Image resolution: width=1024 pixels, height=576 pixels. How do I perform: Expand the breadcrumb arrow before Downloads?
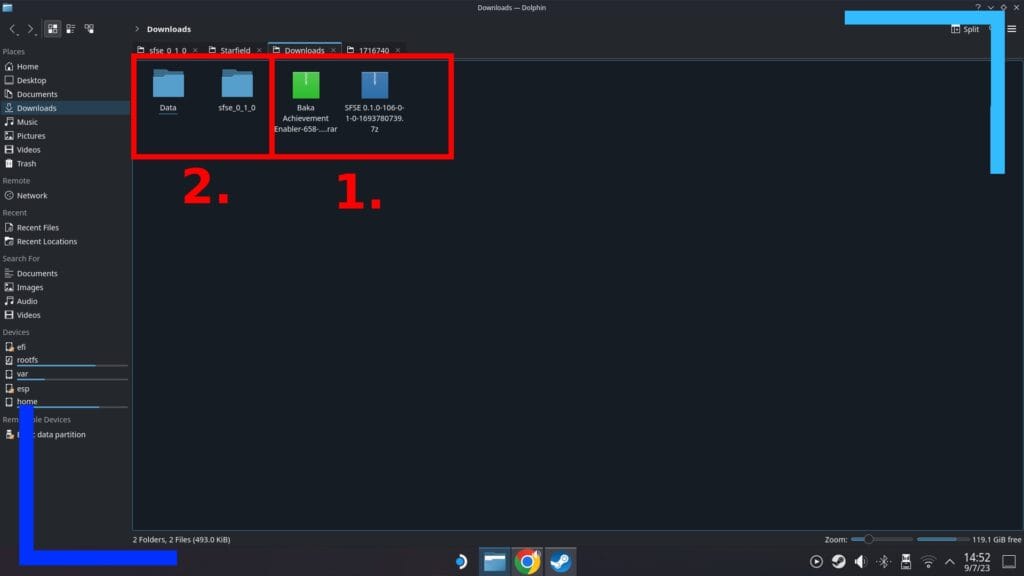point(137,29)
